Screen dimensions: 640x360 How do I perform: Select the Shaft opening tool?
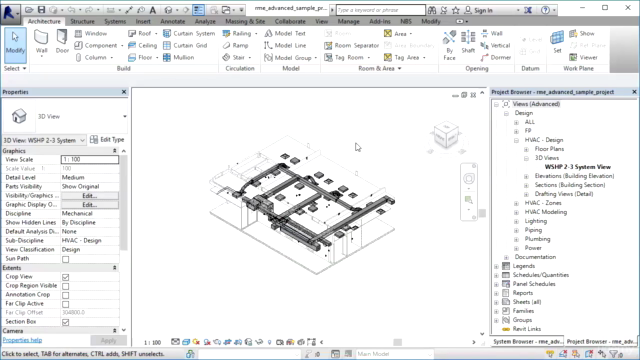(x=468, y=42)
